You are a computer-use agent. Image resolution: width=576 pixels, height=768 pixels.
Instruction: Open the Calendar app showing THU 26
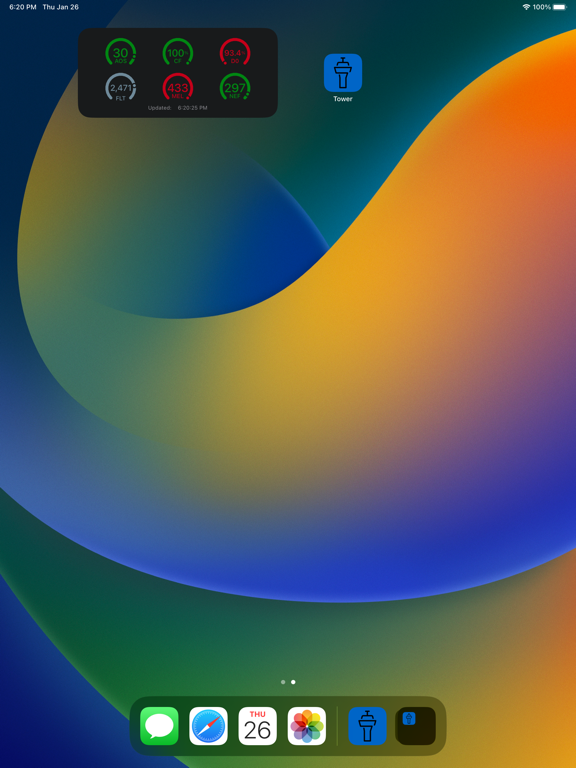[x=258, y=726]
